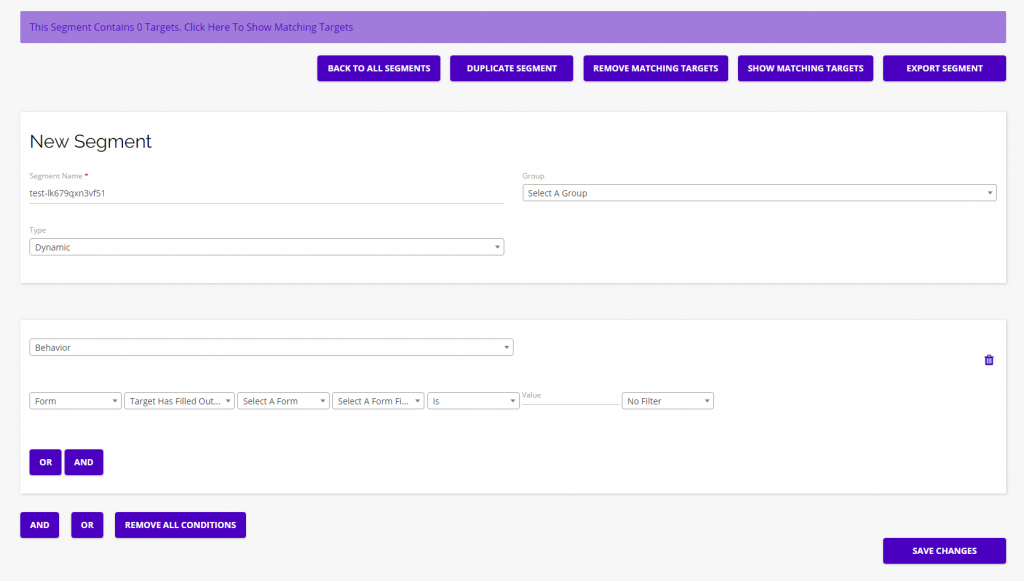Viewport: 1024px width, 581px height.
Task: Expand the Select A Form Field dropdown
Action: 377,400
